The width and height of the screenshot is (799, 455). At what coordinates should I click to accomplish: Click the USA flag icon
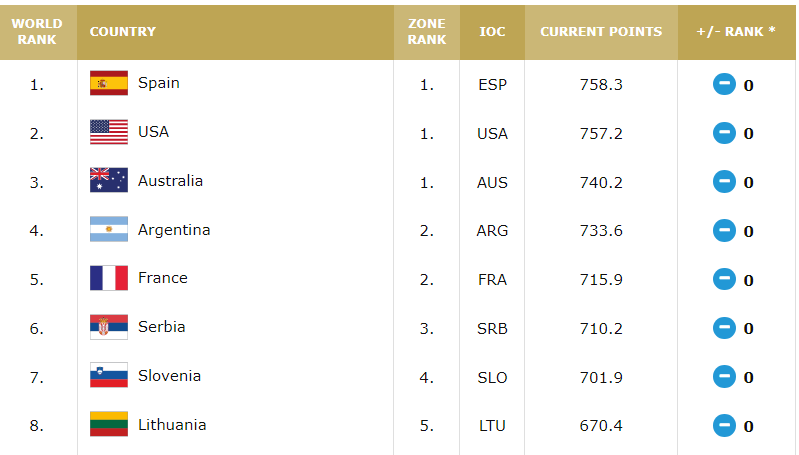109,132
